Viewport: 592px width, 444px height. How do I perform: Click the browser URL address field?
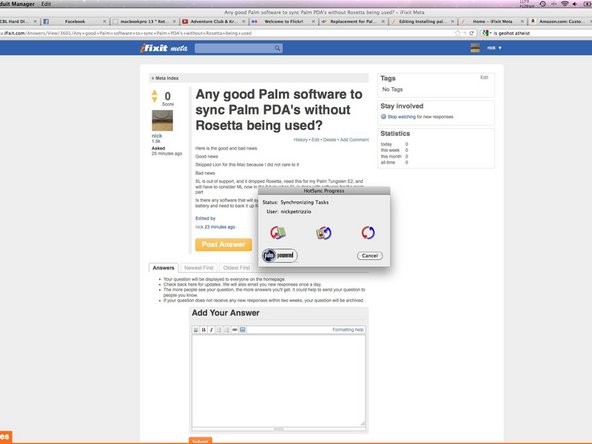click(227, 33)
